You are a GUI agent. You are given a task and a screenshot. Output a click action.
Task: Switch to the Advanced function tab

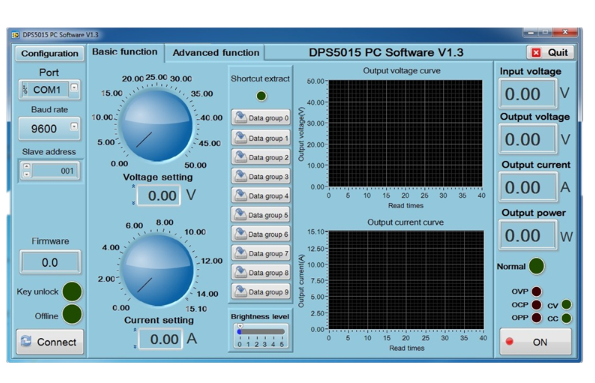pyautogui.click(x=216, y=53)
